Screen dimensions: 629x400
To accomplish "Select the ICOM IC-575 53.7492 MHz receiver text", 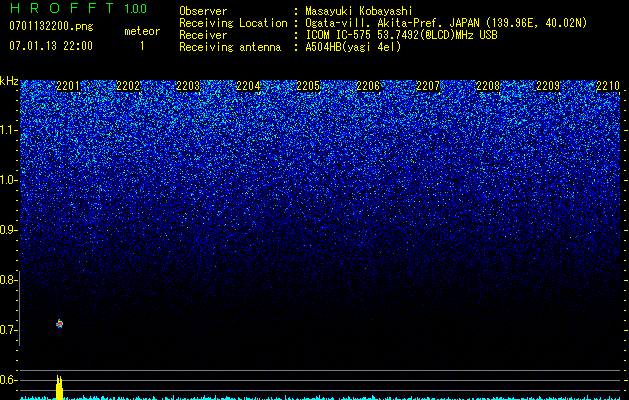I will (x=401, y=35).
